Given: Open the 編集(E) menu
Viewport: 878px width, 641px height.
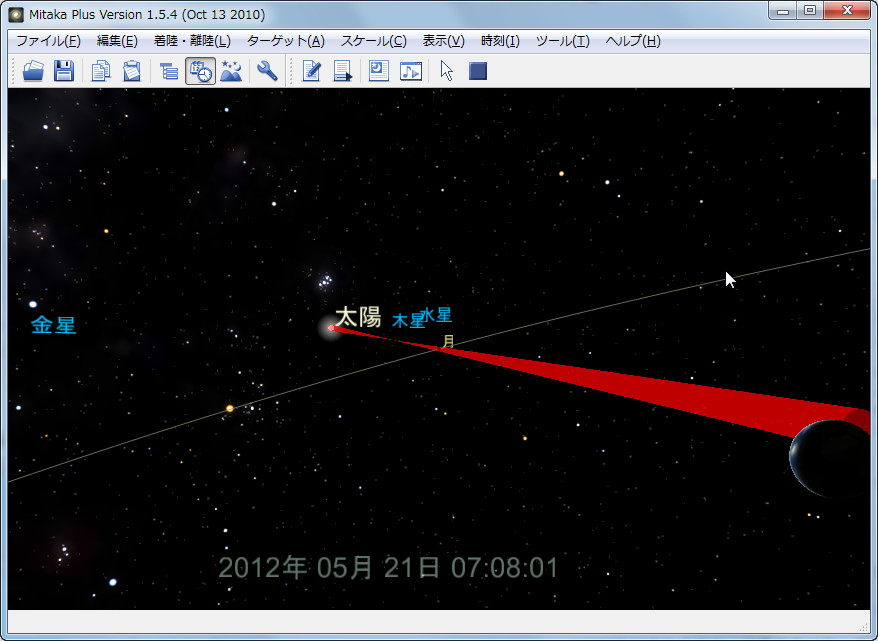Looking at the screenshot, I should click(117, 41).
